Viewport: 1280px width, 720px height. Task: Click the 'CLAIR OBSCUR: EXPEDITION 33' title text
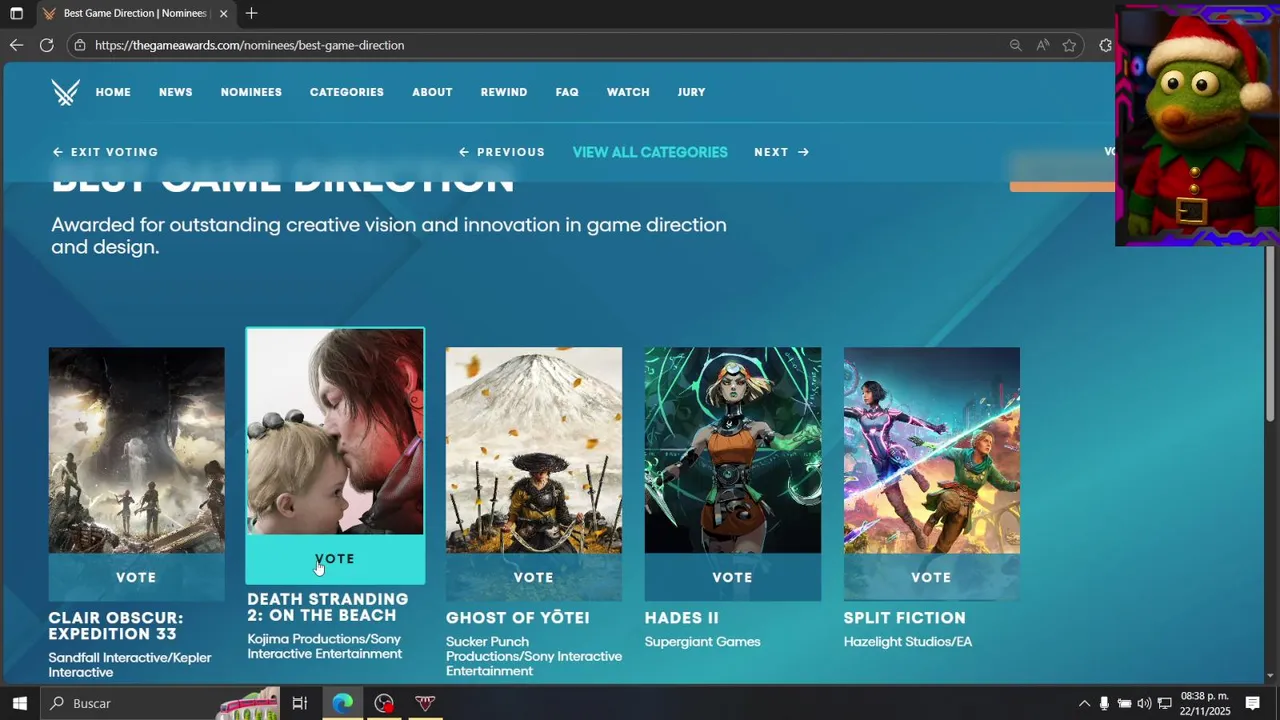pos(116,626)
